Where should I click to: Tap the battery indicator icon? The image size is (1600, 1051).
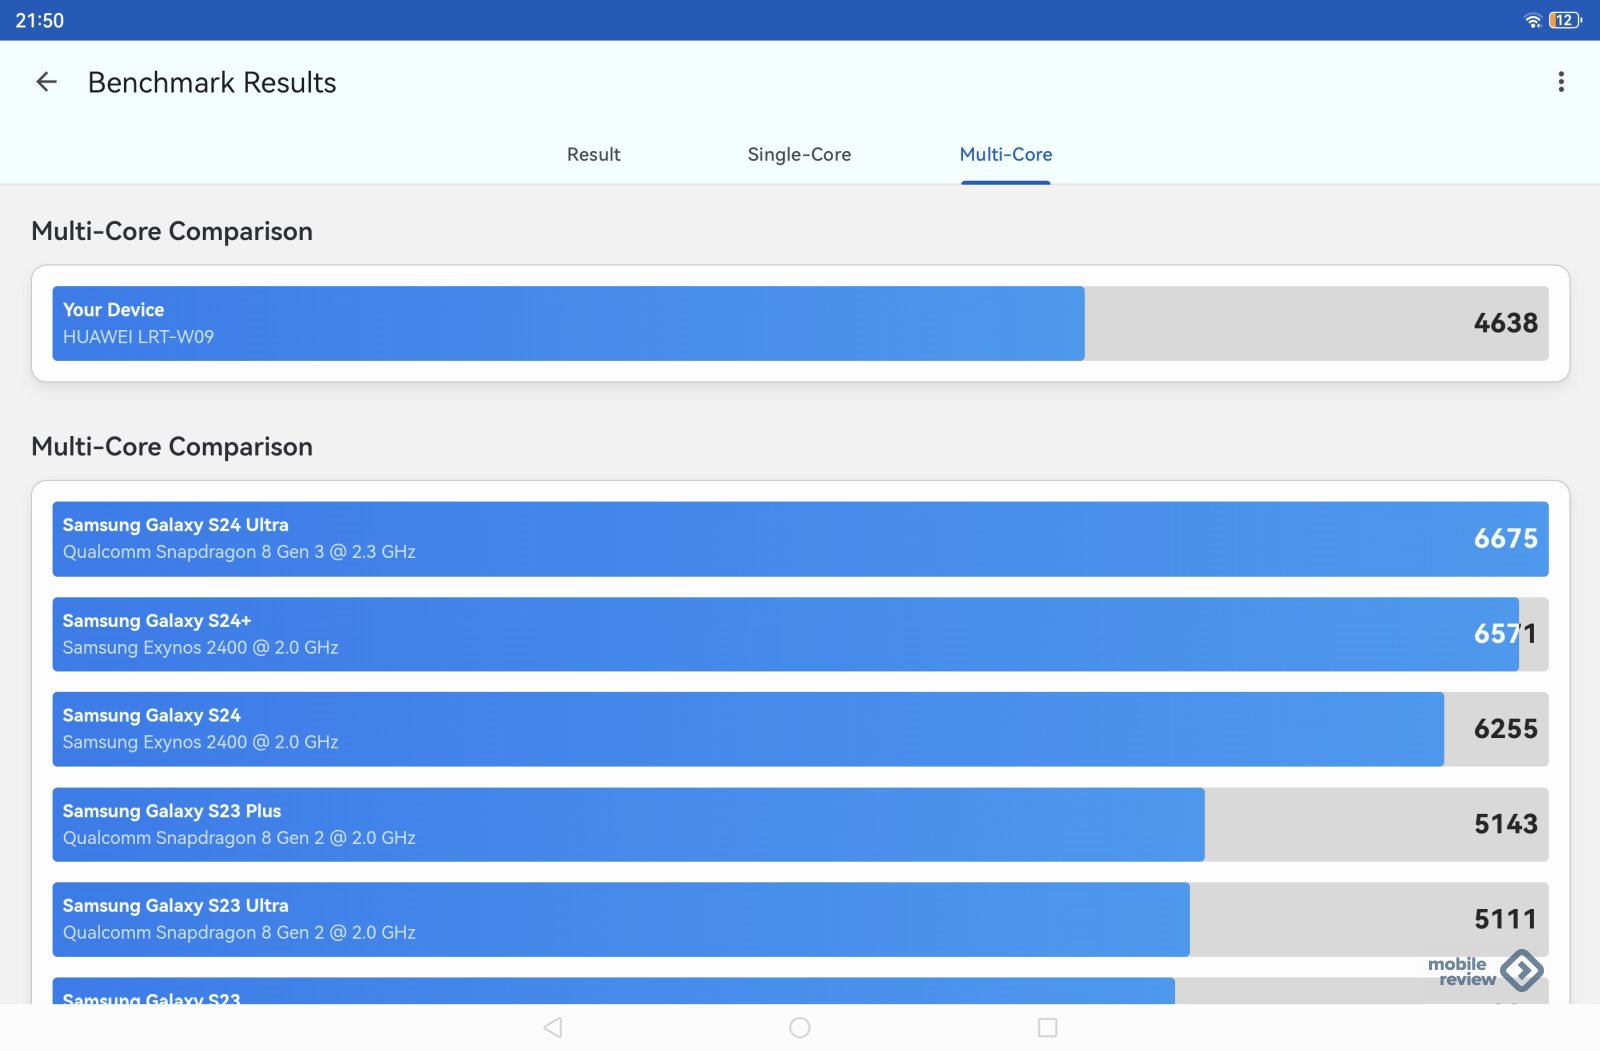1564,20
